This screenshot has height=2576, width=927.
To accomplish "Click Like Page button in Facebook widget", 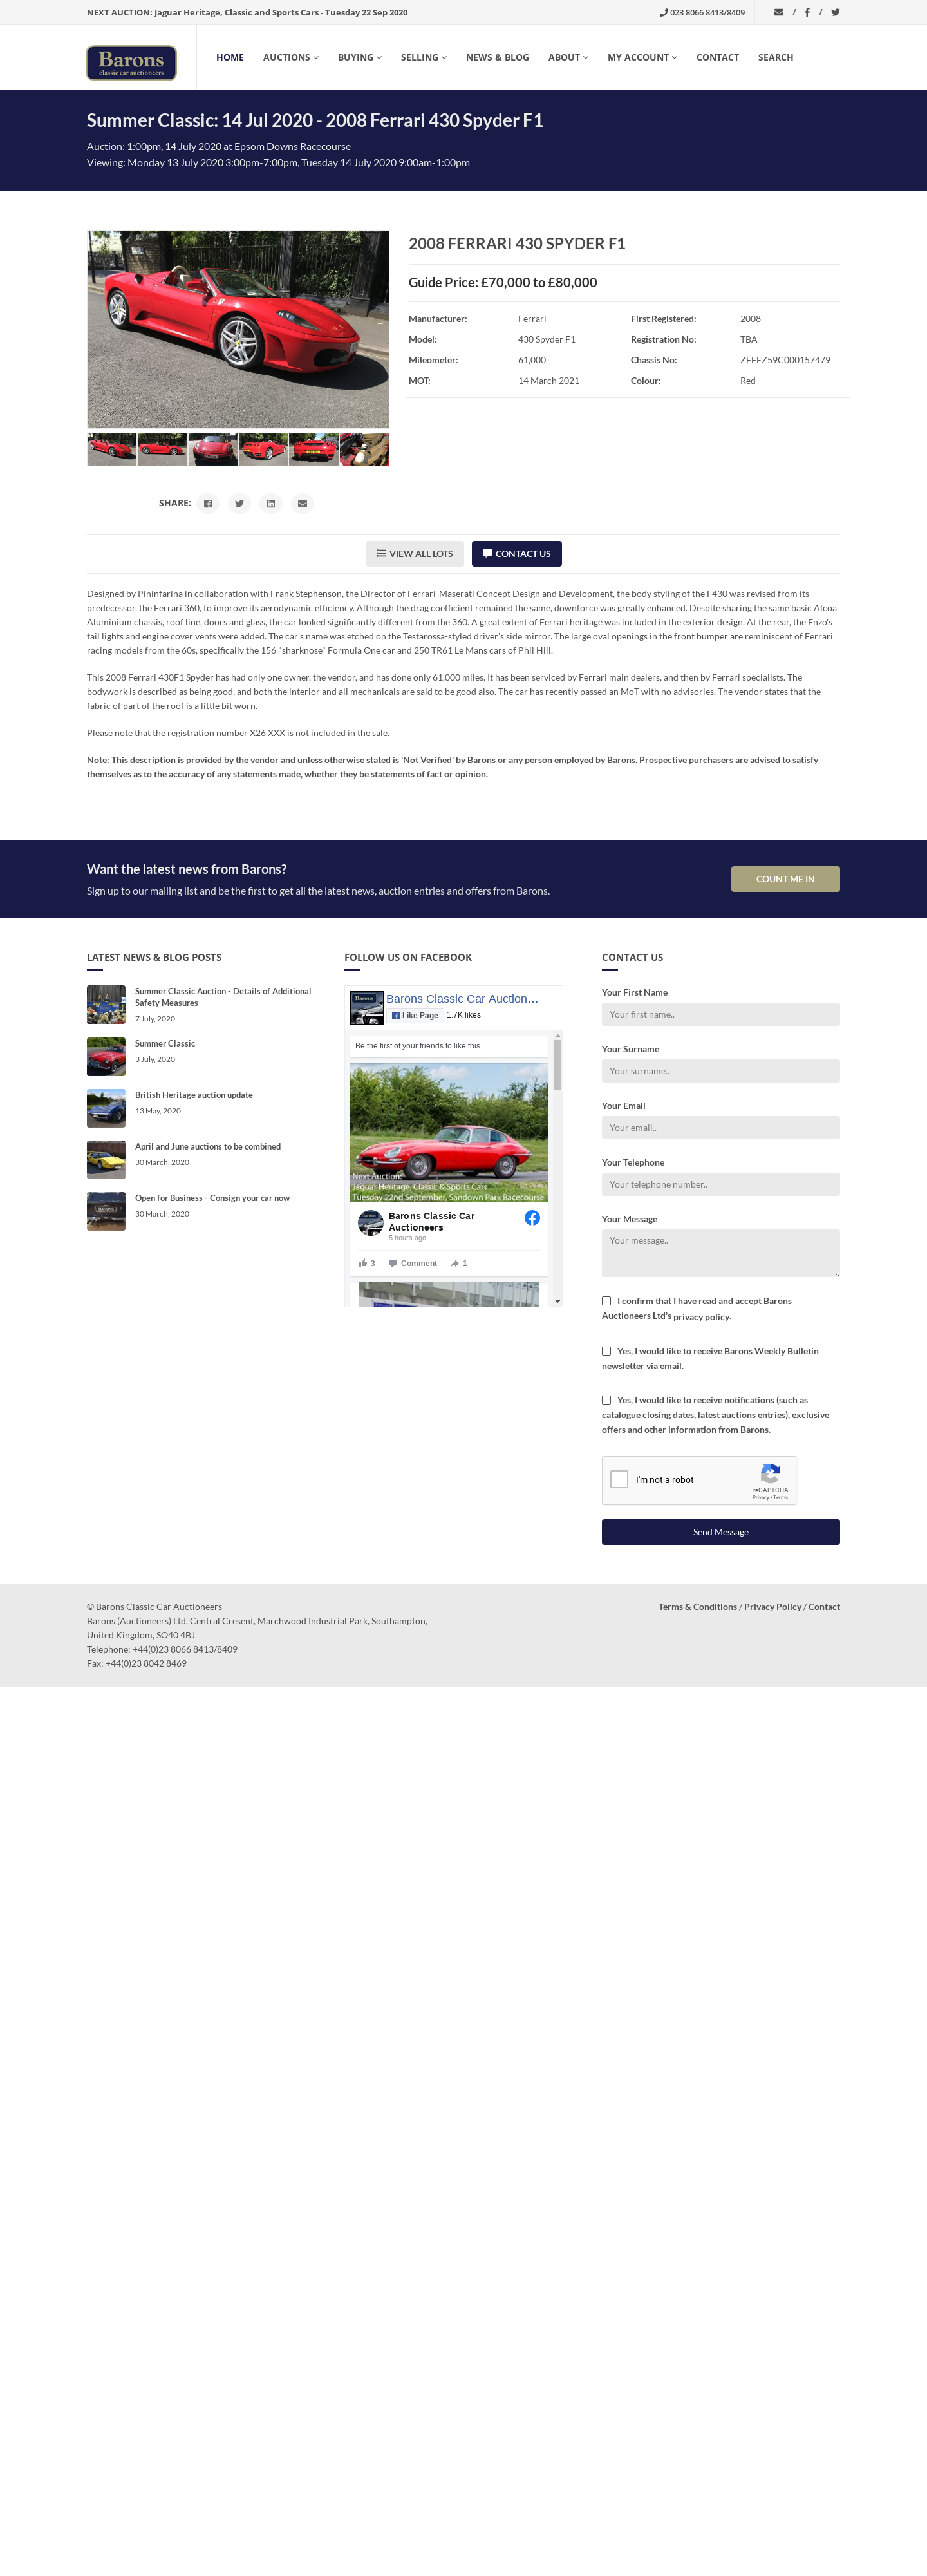I will click(x=415, y=1015).
